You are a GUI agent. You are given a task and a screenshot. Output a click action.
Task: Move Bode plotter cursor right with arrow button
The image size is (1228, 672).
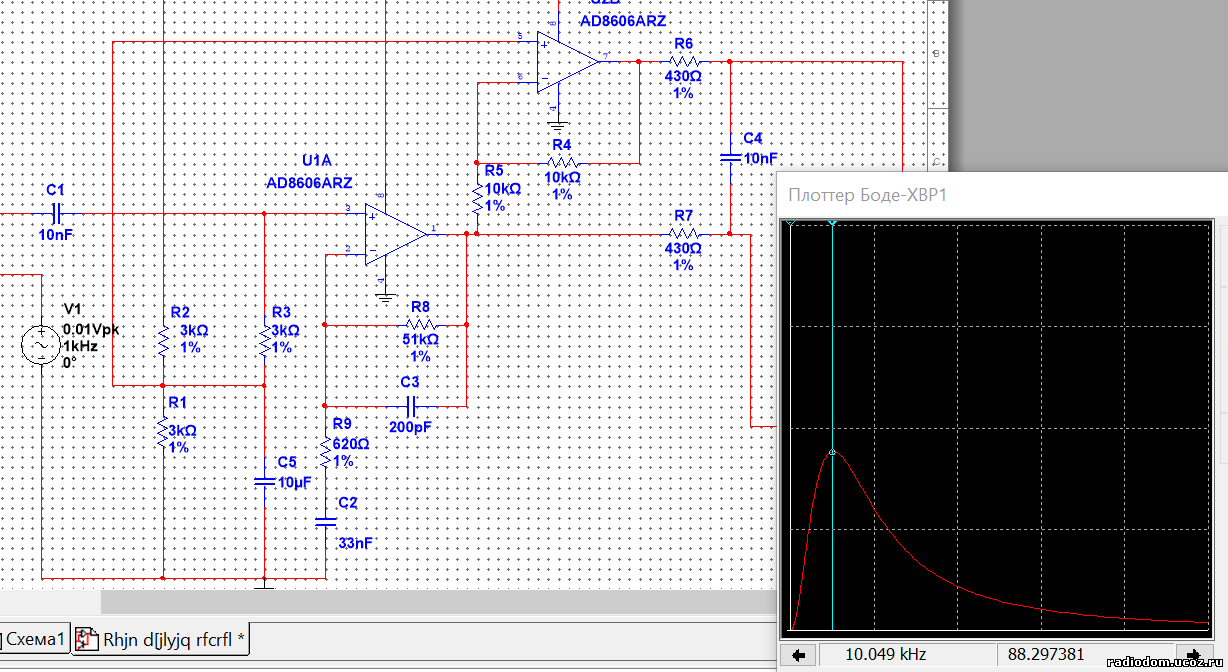1193,655
